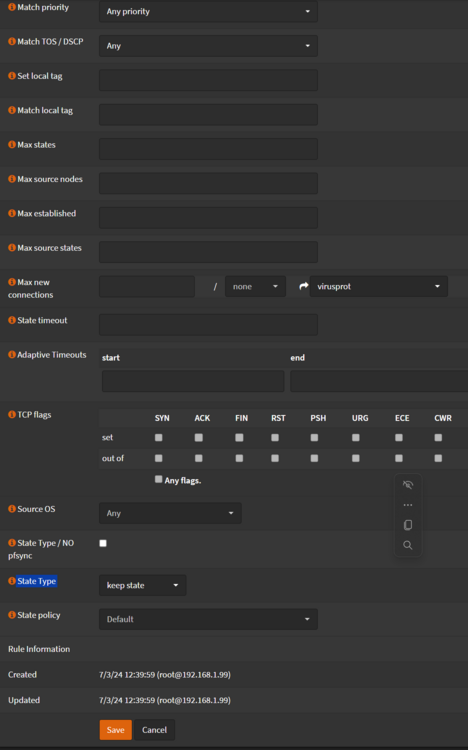Image resolution: width=468 pixels, height=750 pixels.
Task: Check the RST flag in the out of row
Action: tap(275, 458)
